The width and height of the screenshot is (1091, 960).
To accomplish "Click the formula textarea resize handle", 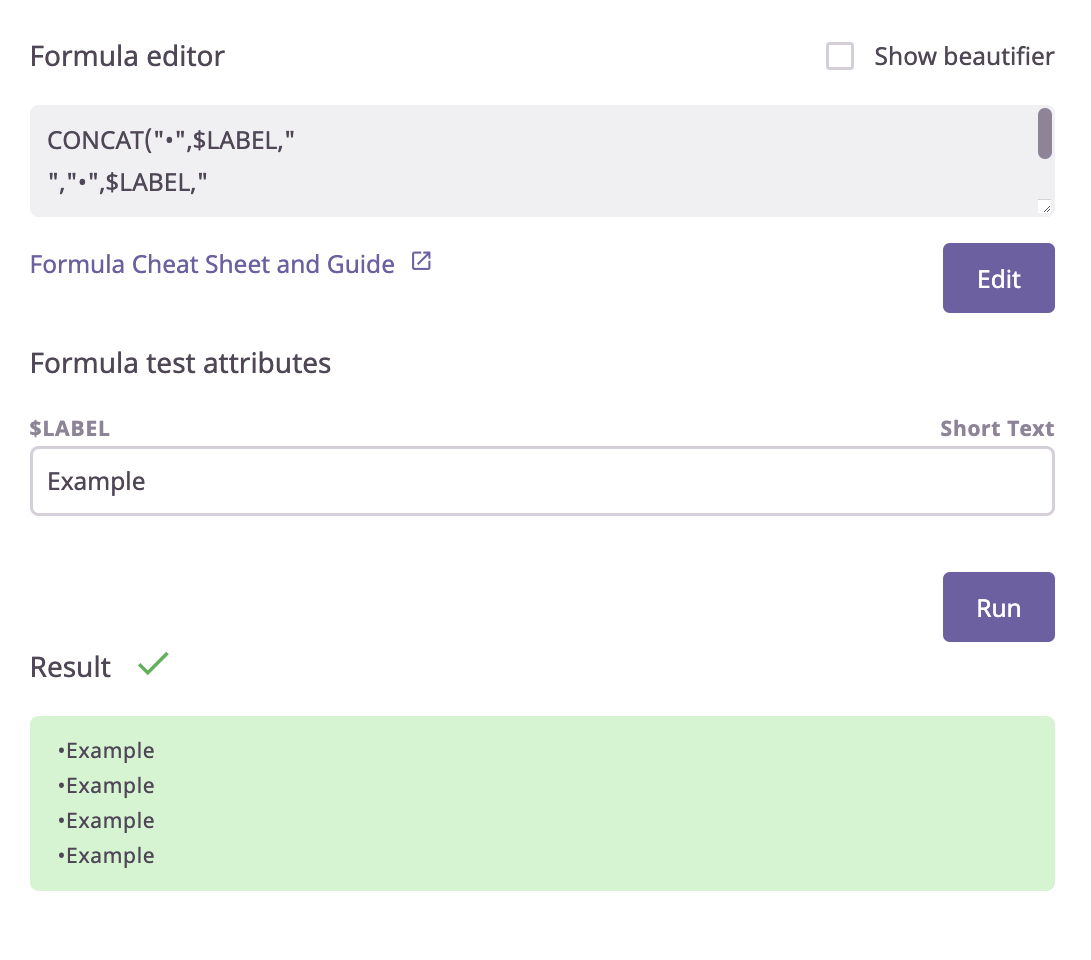I will pyautogui.click(x=1045, y=208).
